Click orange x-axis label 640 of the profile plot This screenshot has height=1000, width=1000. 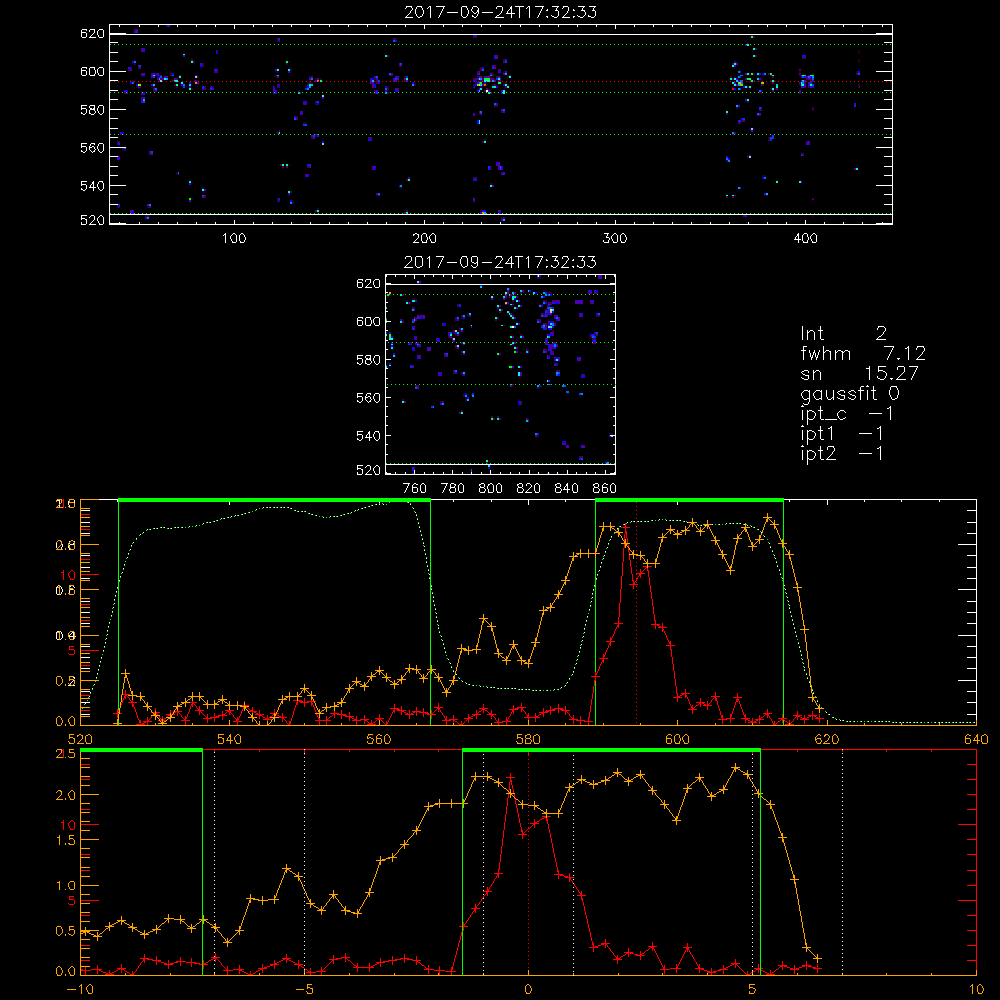(976, 739)
